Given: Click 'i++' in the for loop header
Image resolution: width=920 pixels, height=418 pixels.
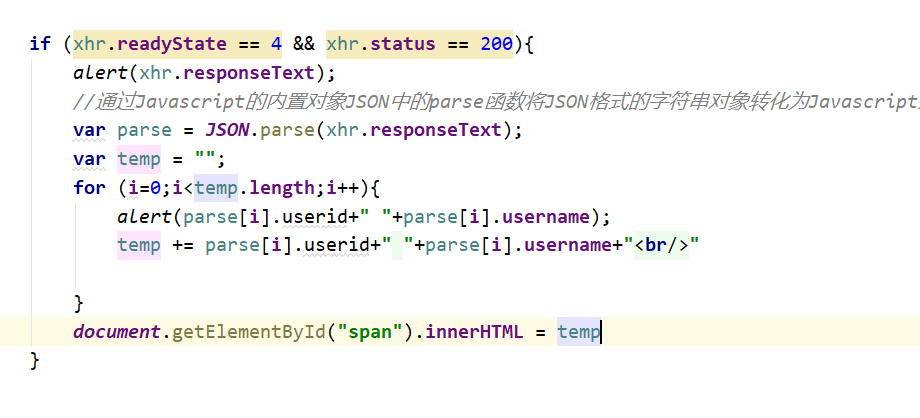Looking at the screenshot, I should point(343,188).
